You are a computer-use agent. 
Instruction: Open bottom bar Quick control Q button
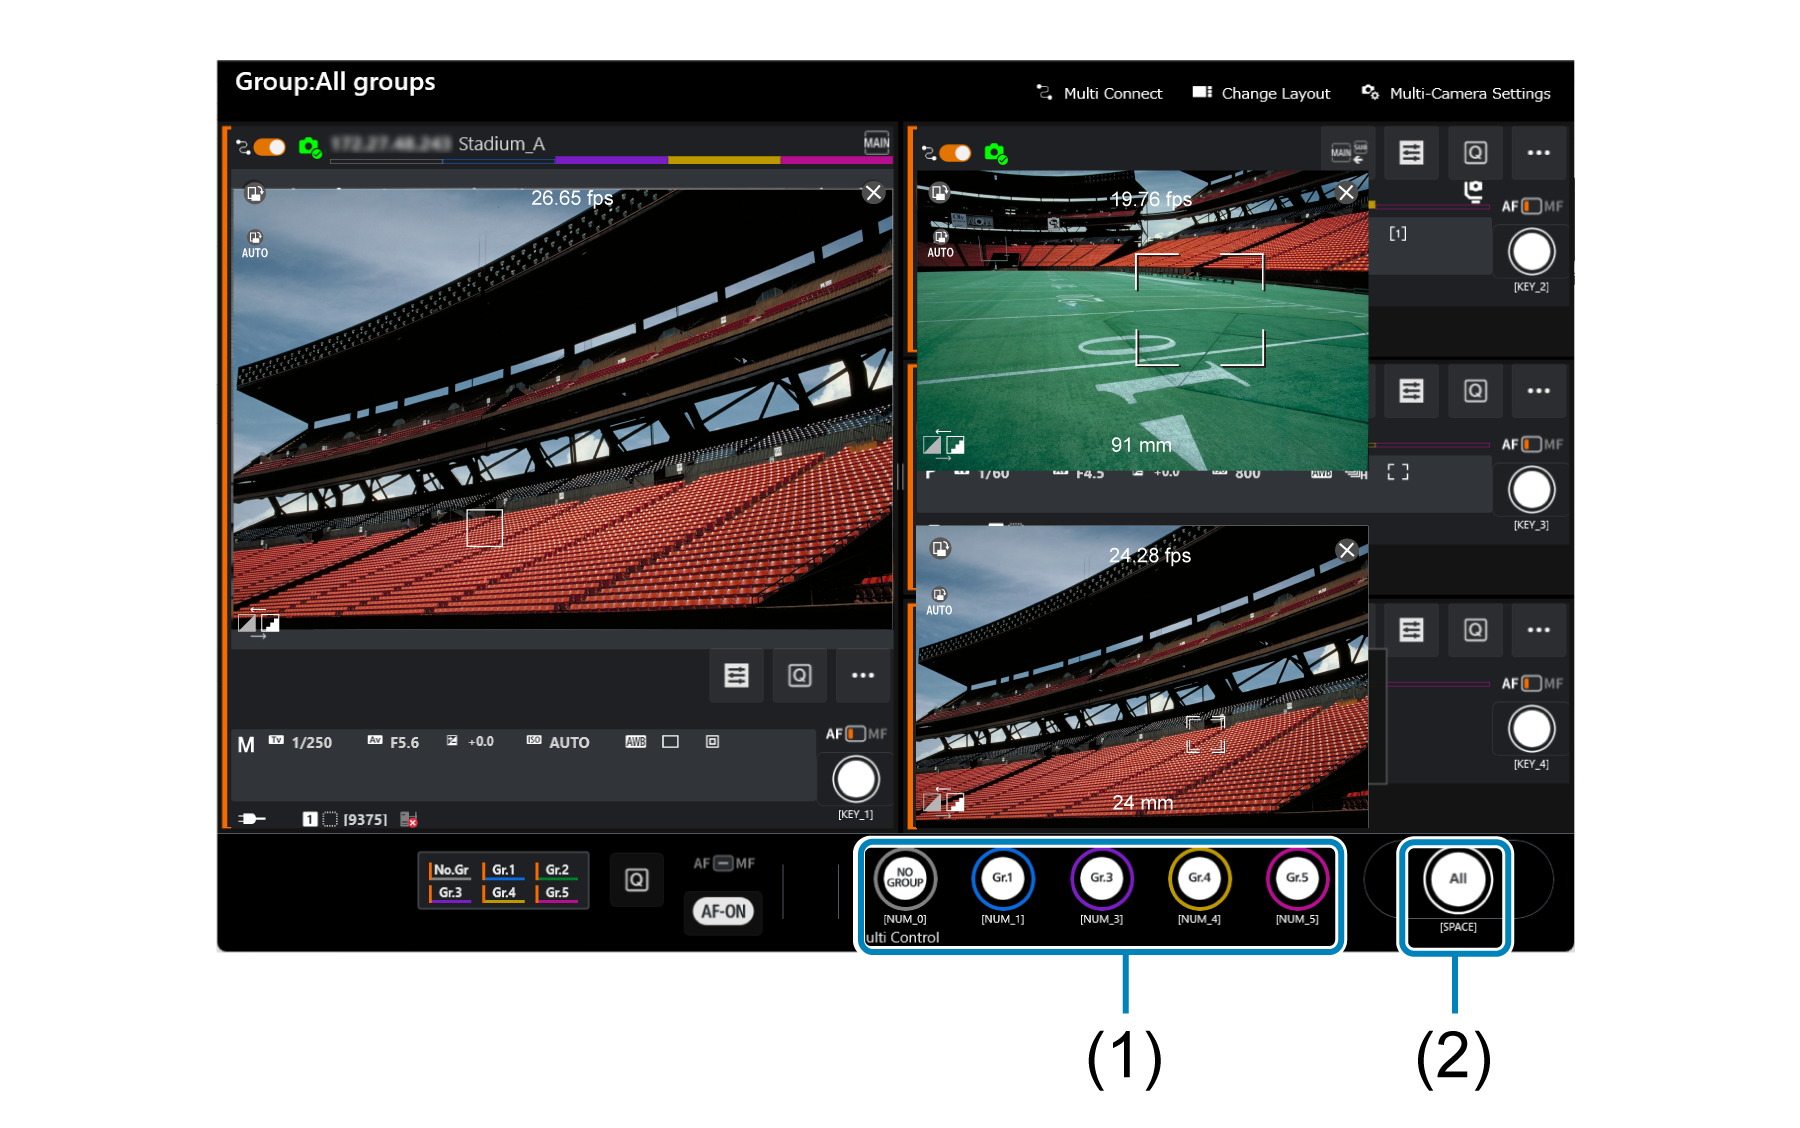(x=637, y=879)
